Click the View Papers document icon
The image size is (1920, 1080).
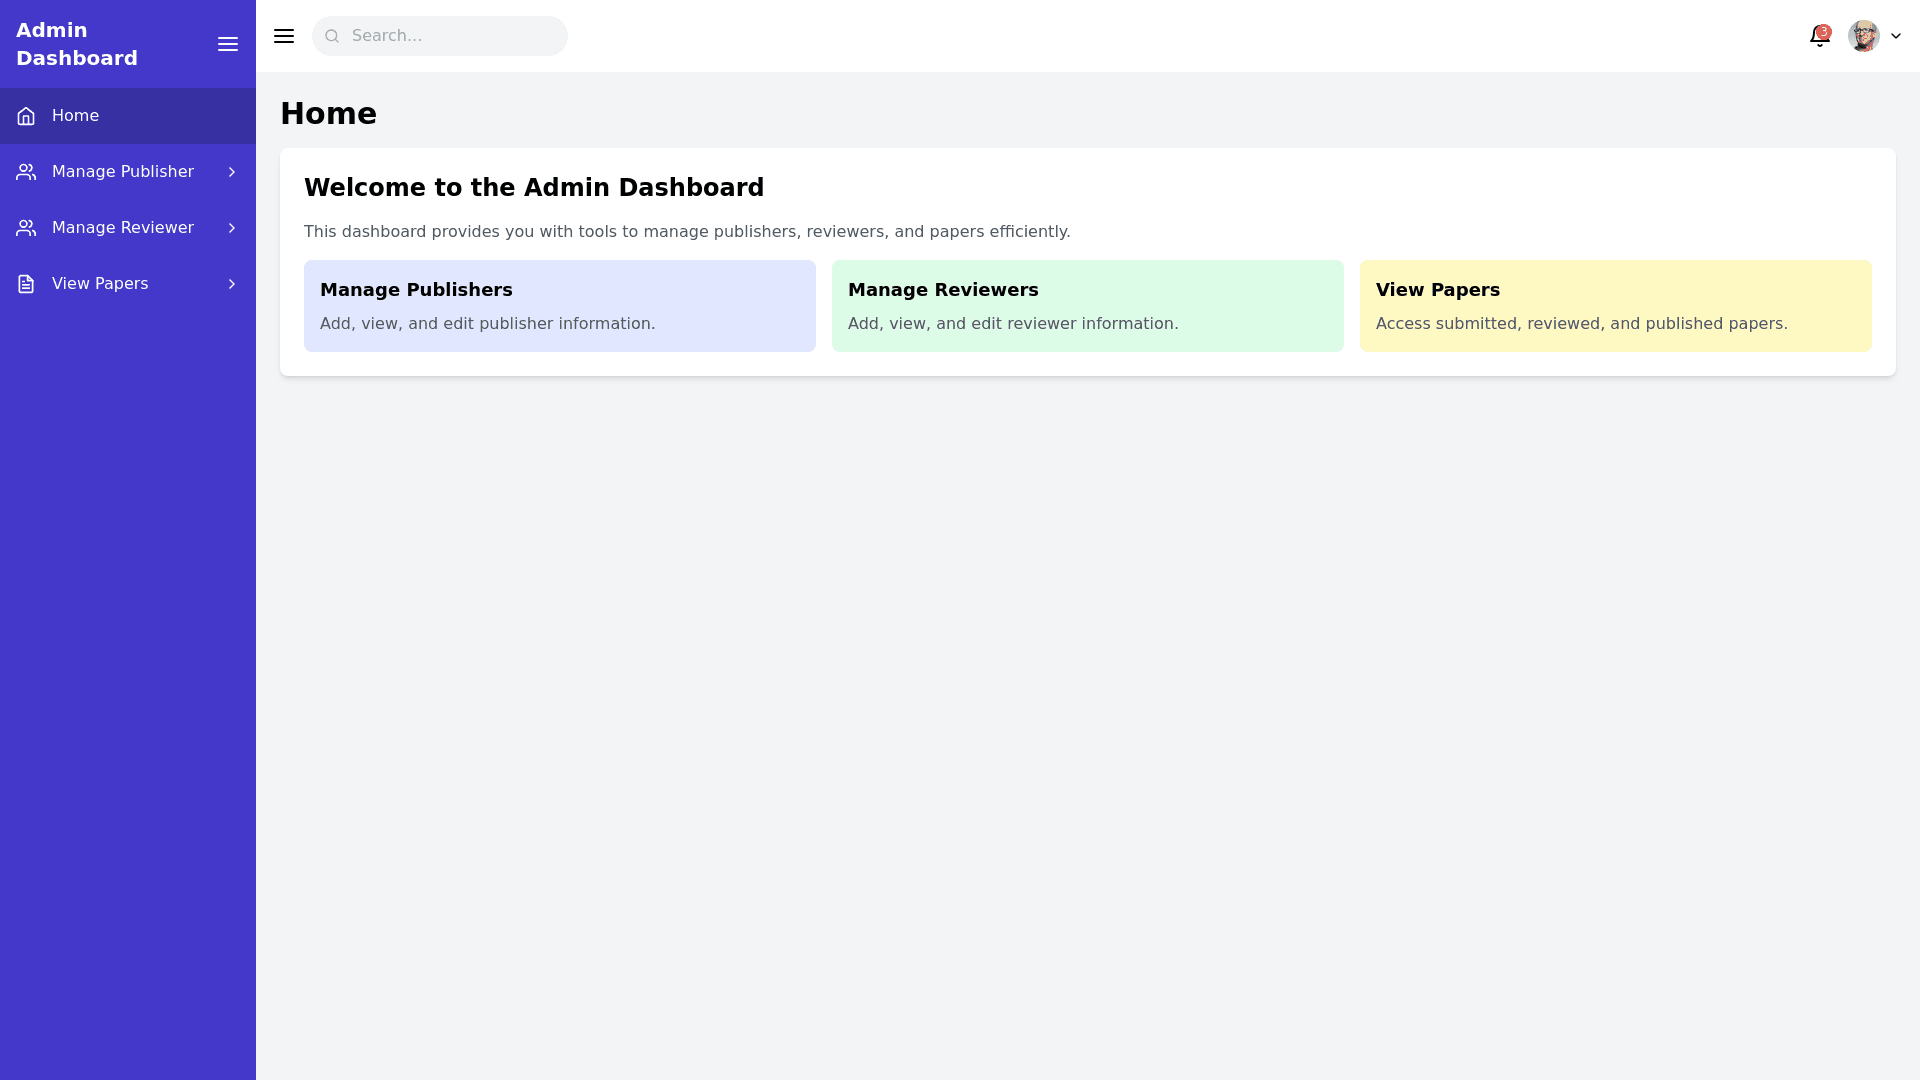(x=26, y=284)
